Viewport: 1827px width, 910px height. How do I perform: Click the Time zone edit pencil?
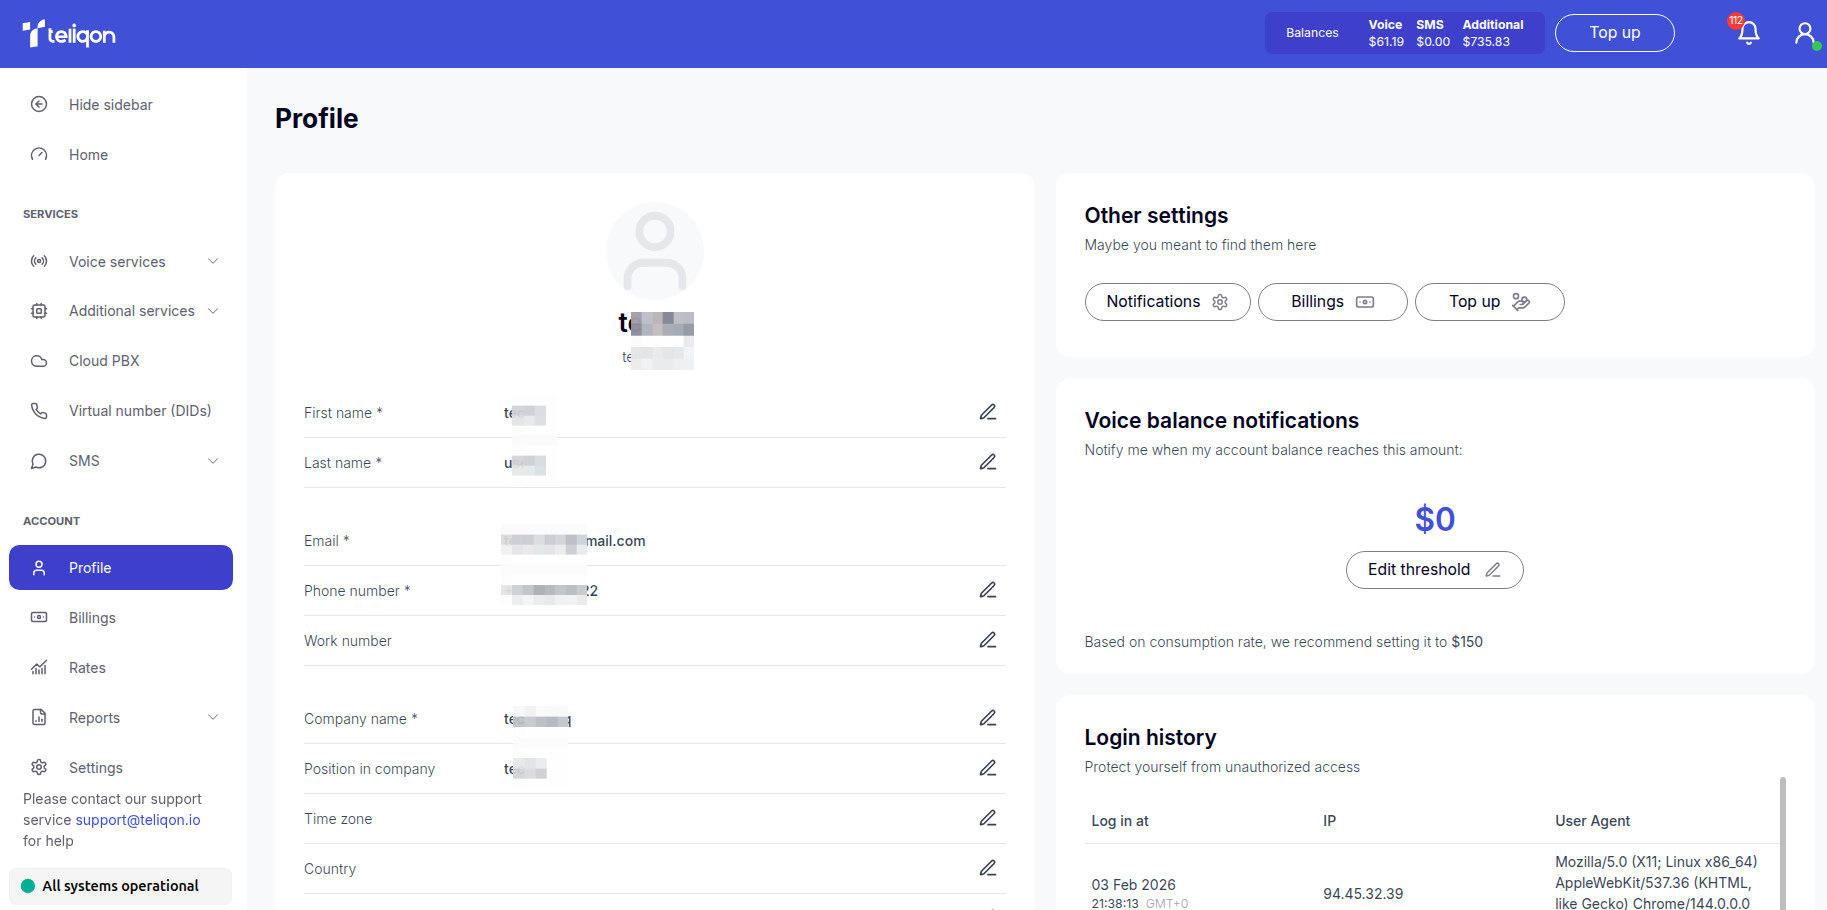tap(987, 818)
